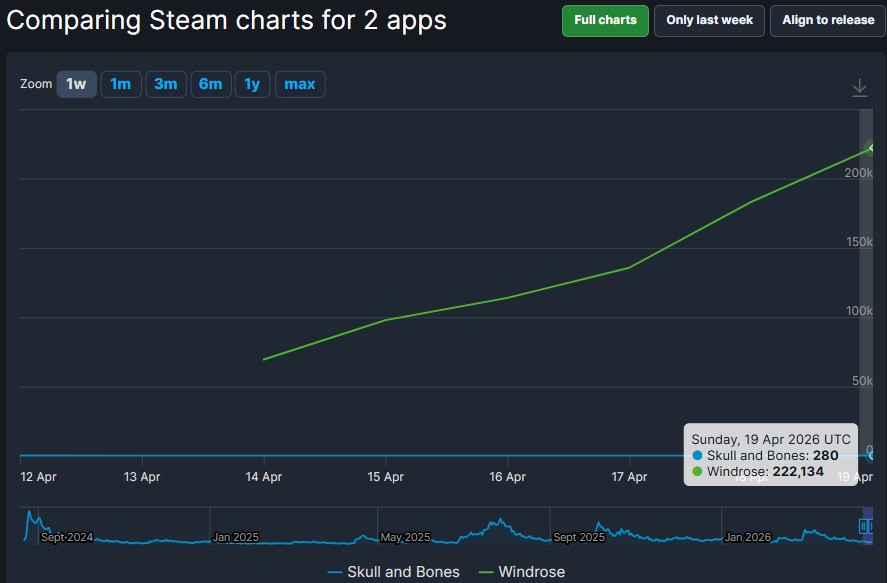Viewport: 887px width, 583px height.
Task: Click the blue Skull and Bones endpoint marker
Action: coord(872,455)
